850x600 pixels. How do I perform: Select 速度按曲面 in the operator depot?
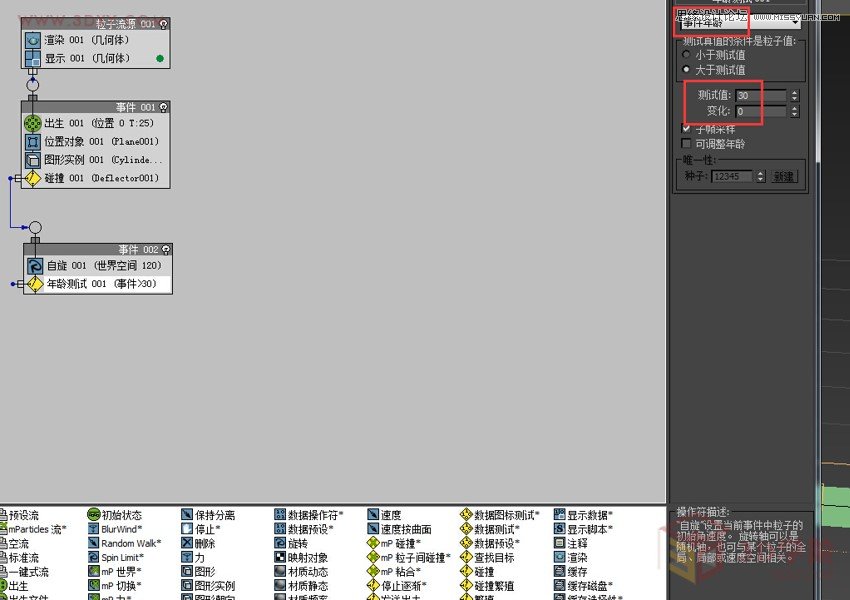coord(405,529)
